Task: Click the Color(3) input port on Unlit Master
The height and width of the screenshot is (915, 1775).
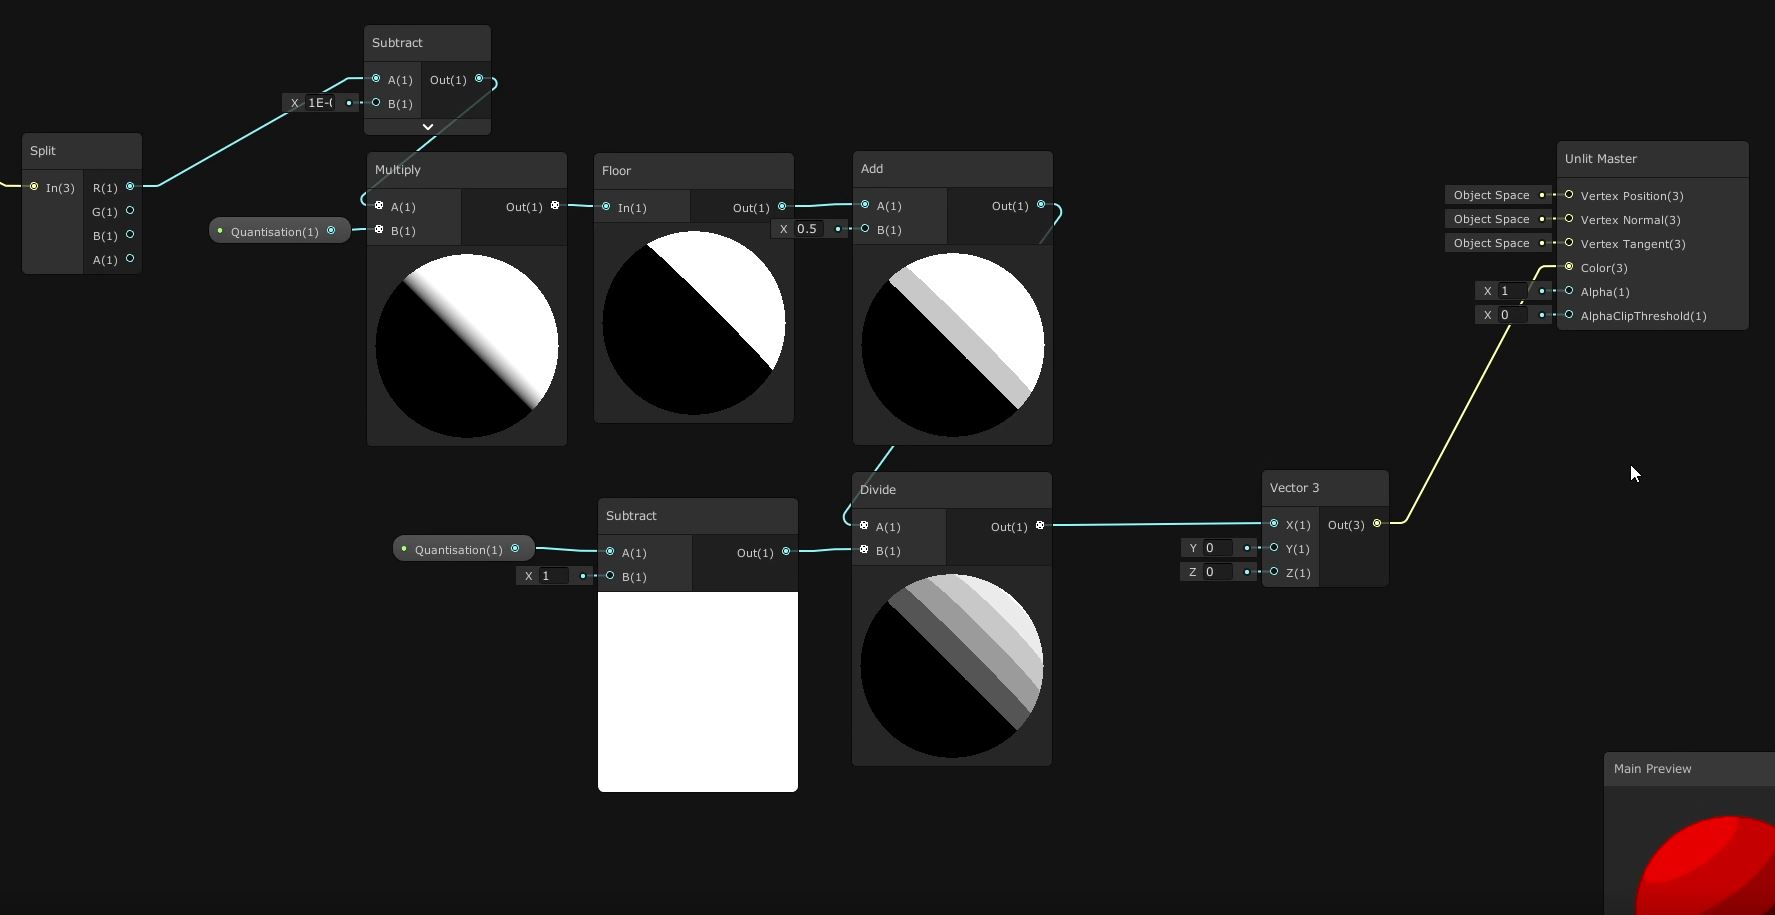Action: click(x=1569, y=267)
